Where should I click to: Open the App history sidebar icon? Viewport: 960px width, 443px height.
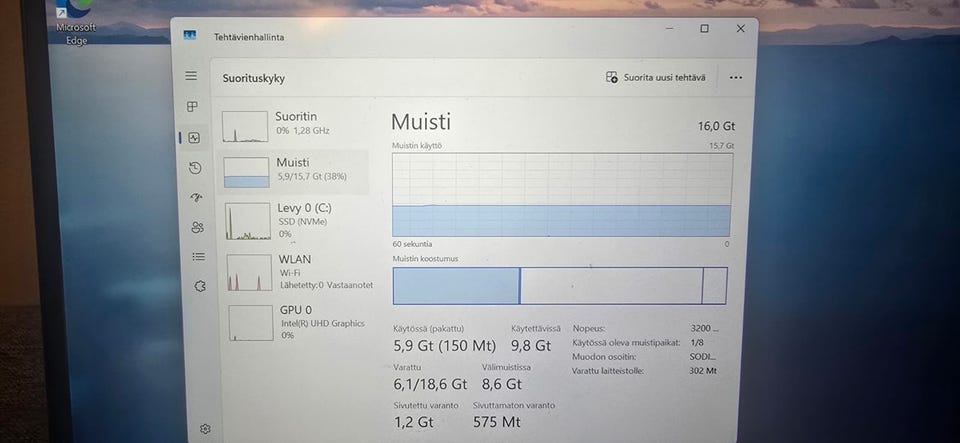tap(195, 168)
